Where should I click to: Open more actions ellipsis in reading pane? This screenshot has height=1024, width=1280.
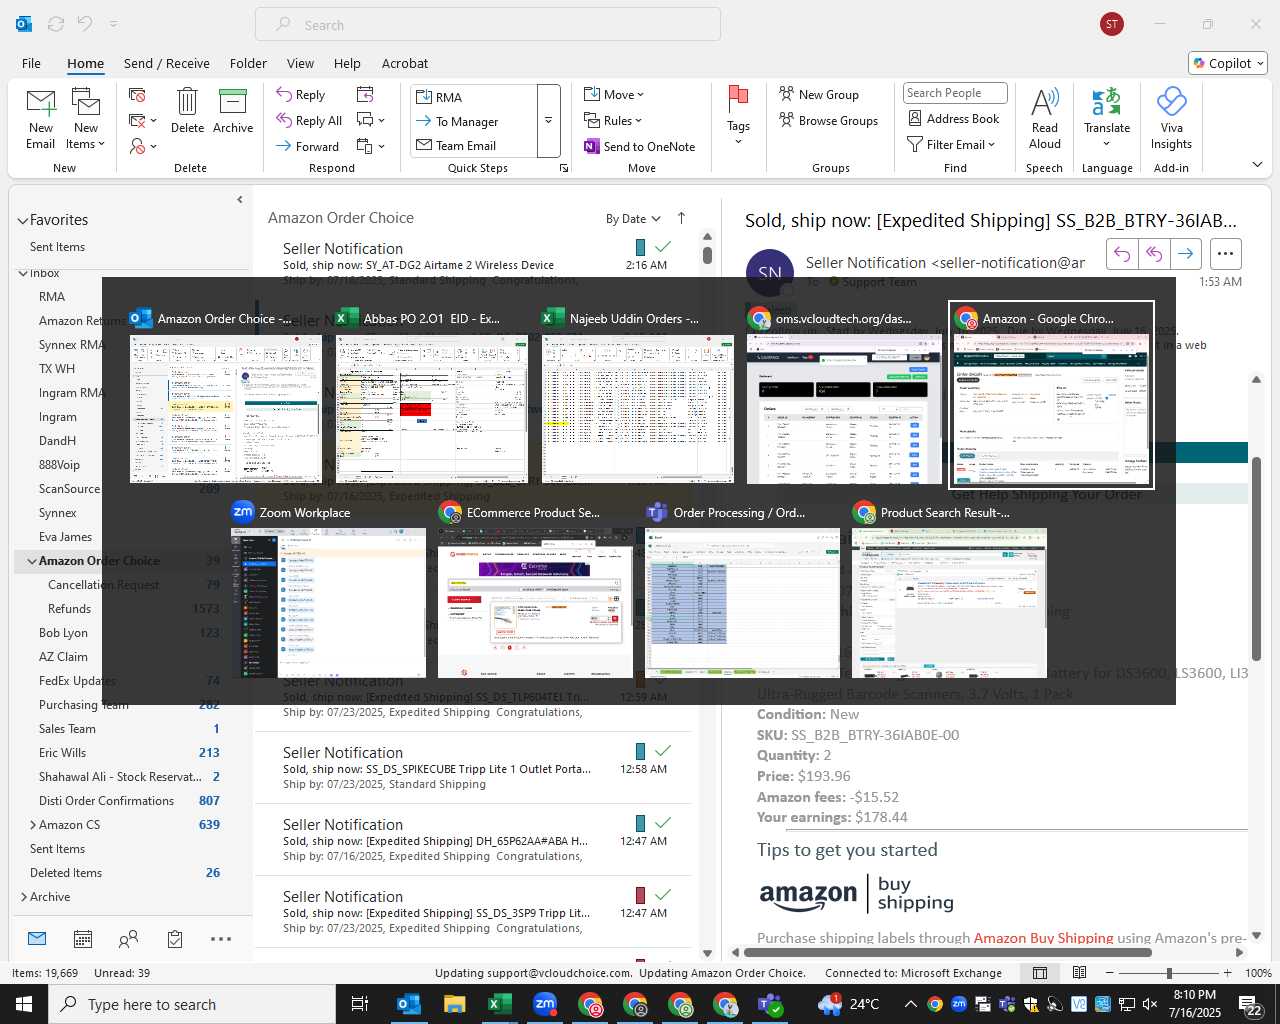(x=1225, y=254)
